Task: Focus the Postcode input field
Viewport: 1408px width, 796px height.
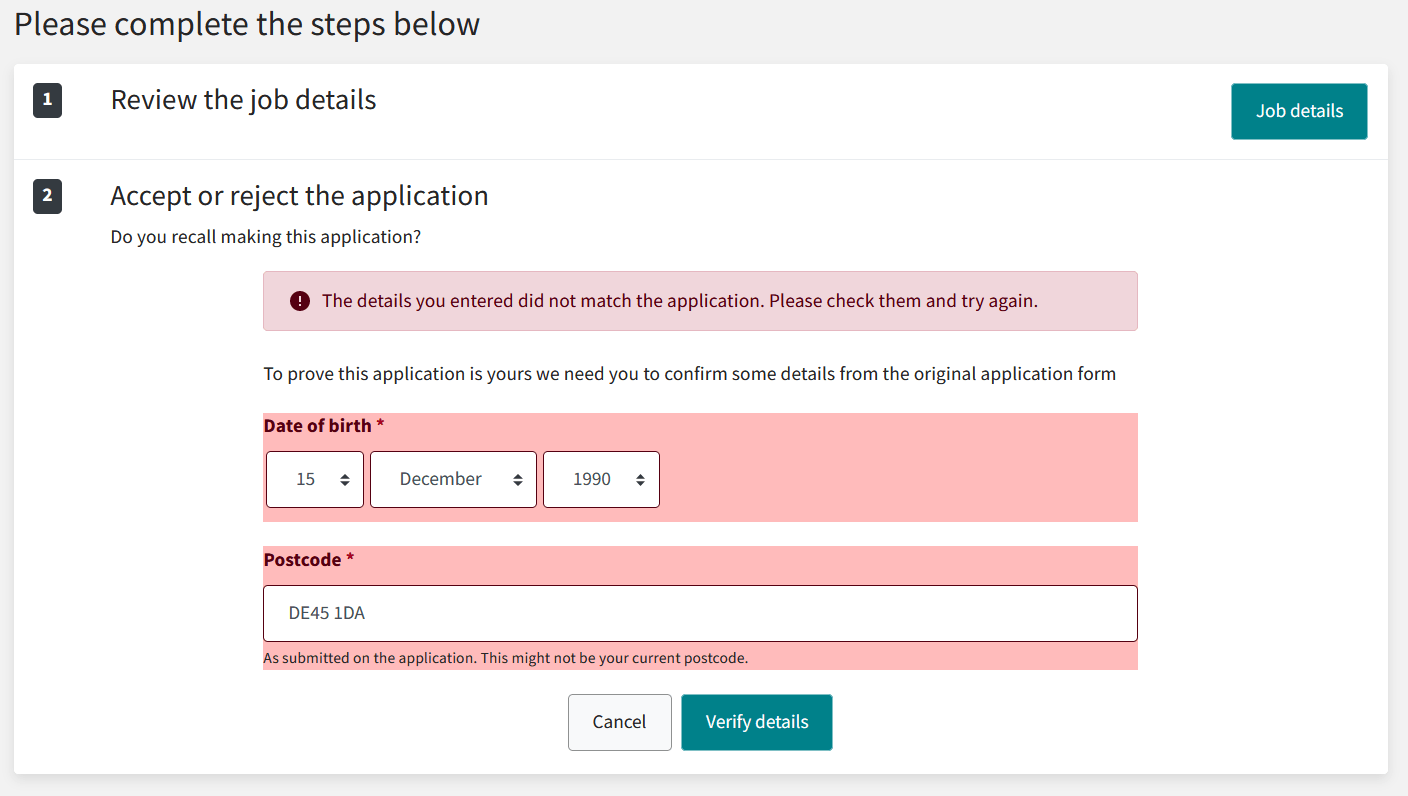Action: click(700, 613)
